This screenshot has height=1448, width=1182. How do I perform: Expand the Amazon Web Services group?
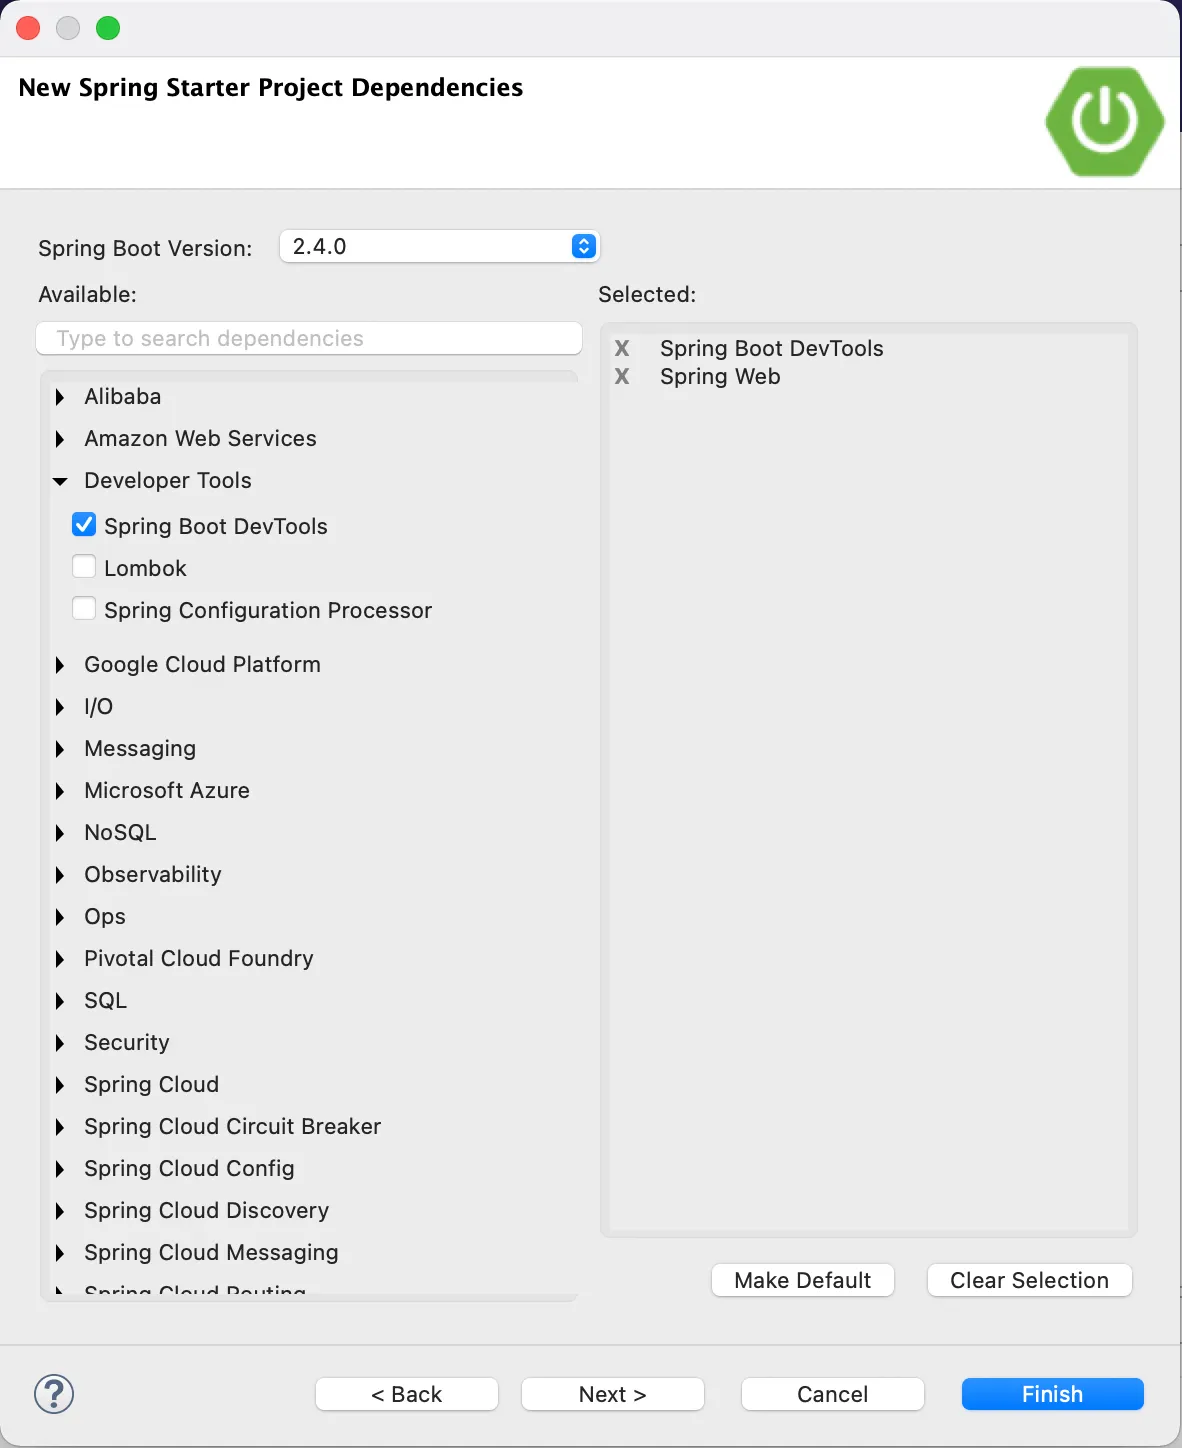[60, 439]
